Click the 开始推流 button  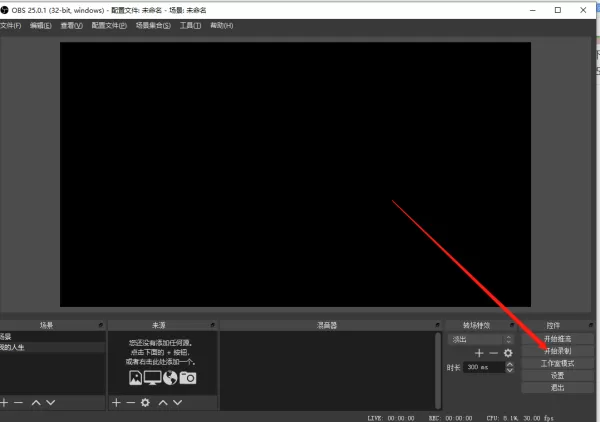tap(558, 339)
